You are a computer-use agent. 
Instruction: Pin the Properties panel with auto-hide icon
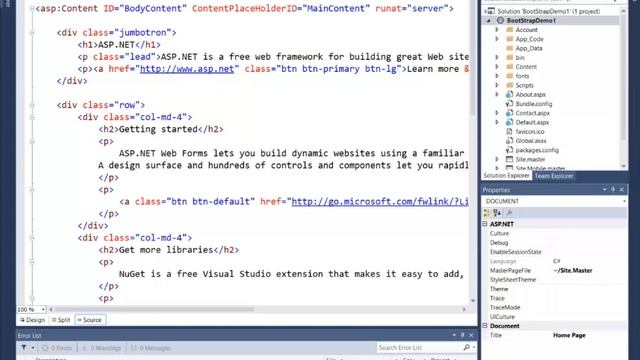point(613,189)
